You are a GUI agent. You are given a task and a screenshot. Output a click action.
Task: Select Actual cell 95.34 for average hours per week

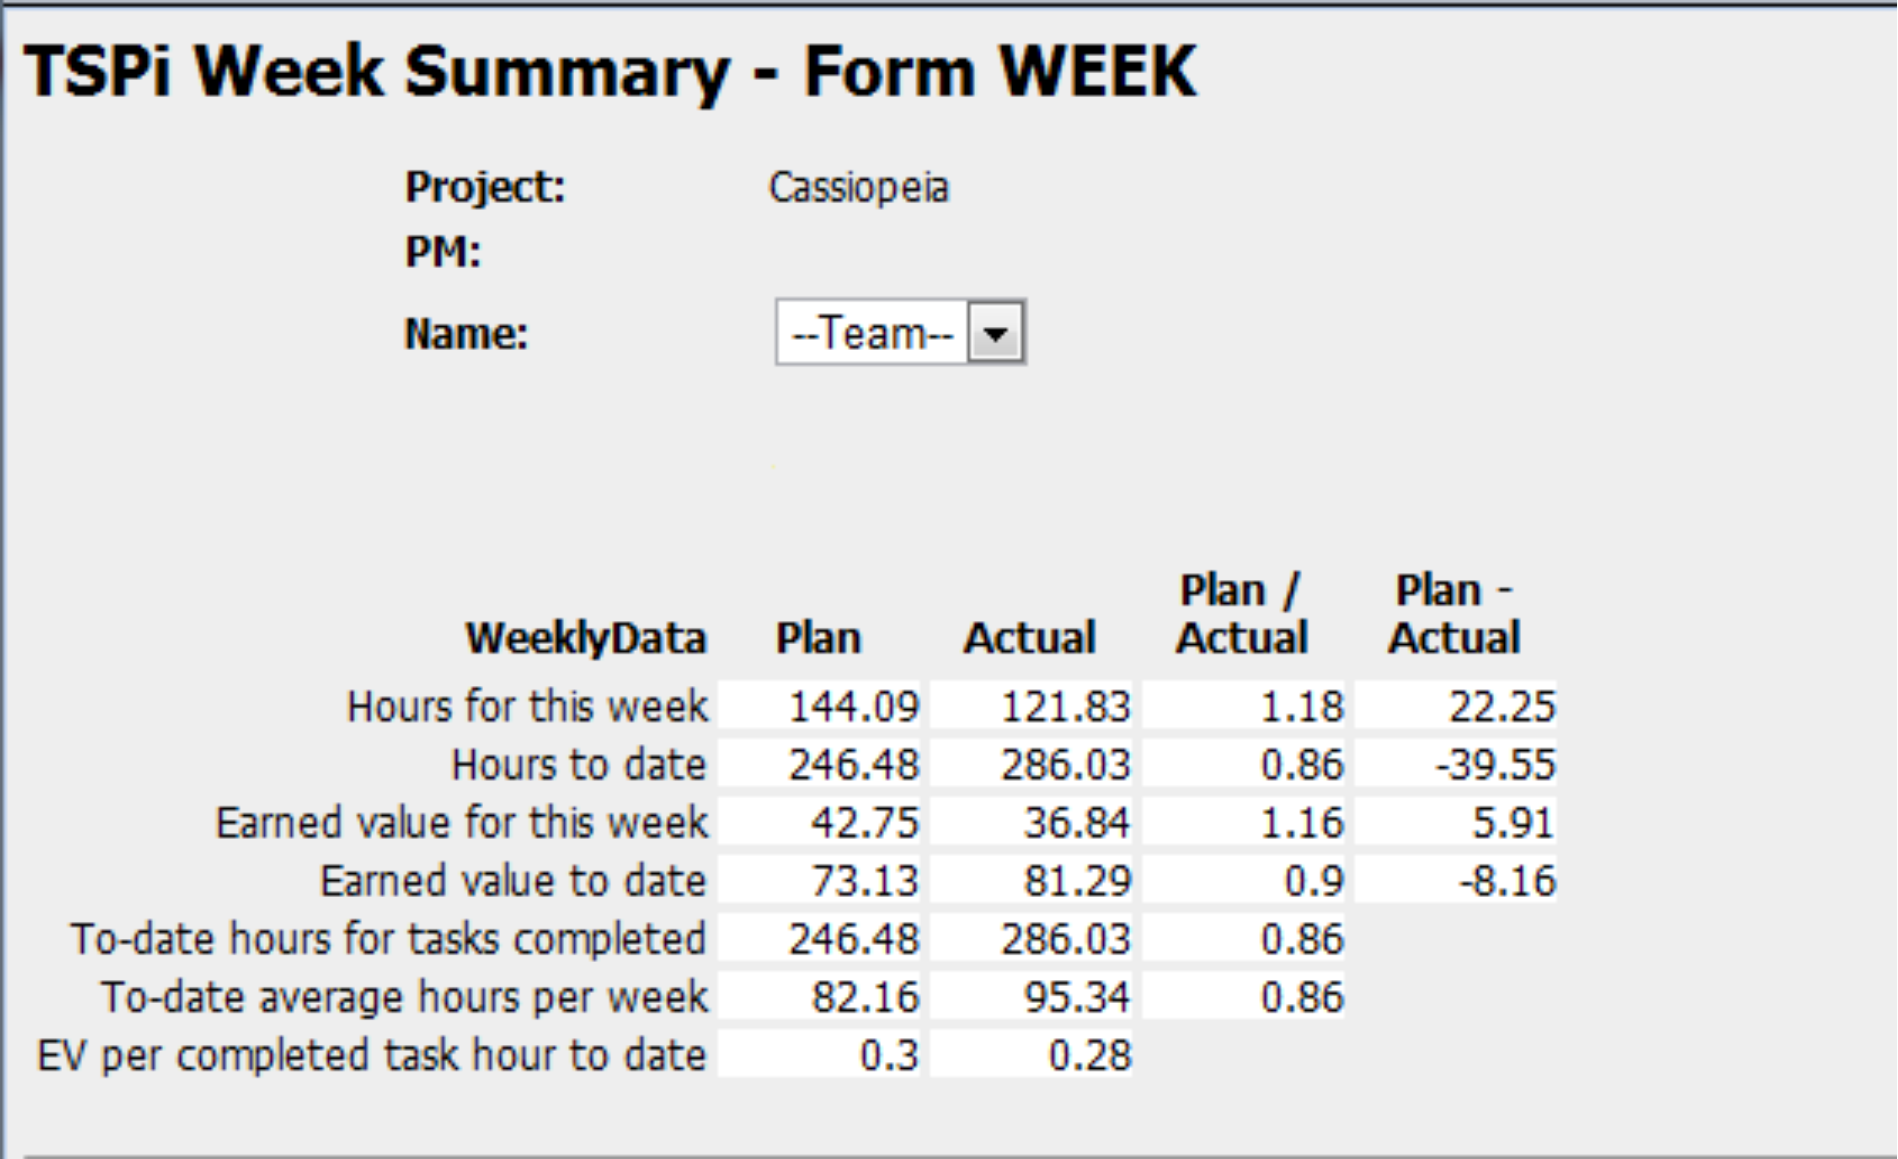[x=1033, y=997]
